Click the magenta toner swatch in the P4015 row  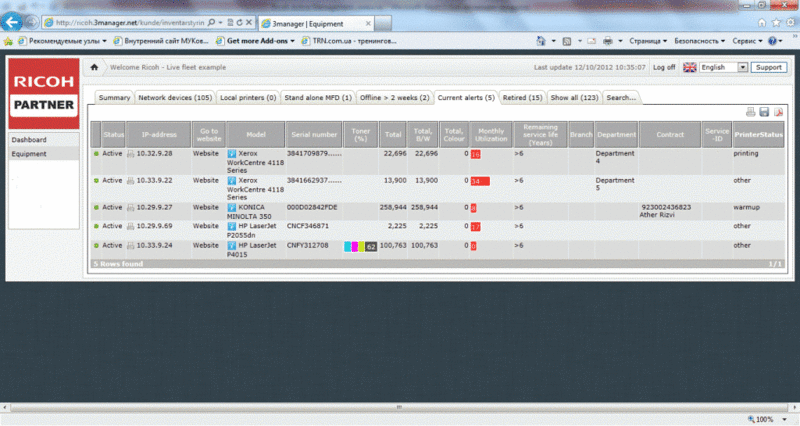355,247
